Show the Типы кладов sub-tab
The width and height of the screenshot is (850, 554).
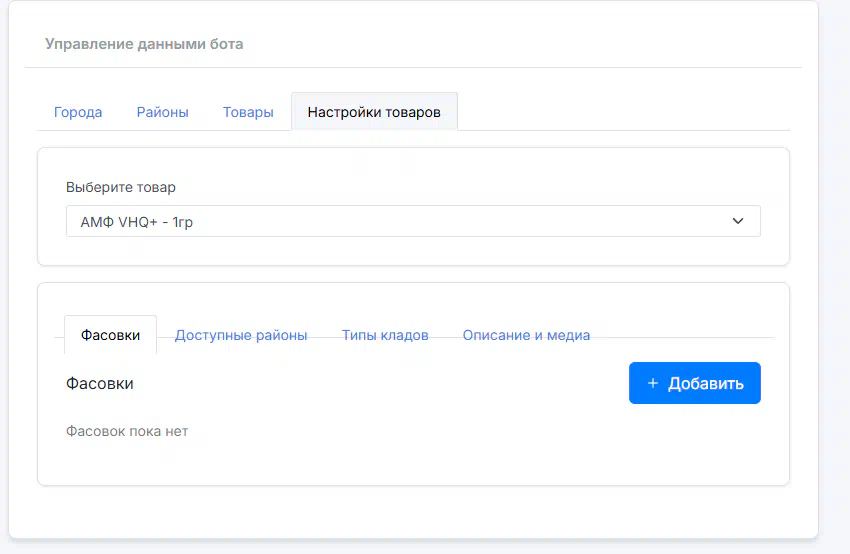coord(385,335)
